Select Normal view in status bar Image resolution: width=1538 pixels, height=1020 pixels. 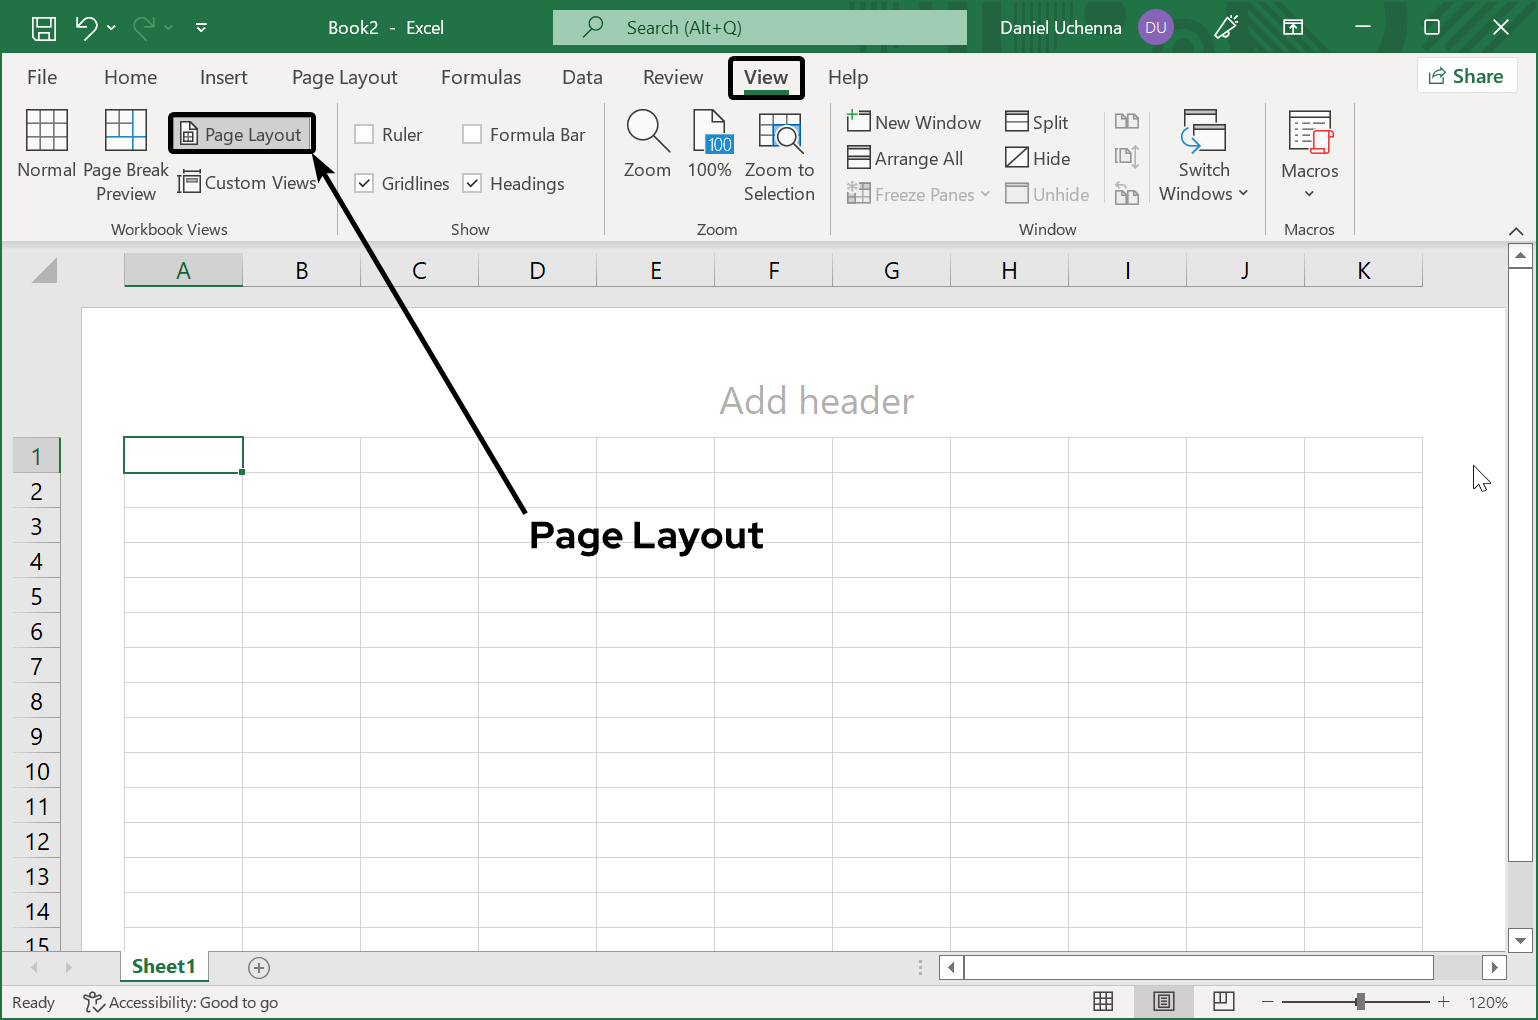point(1103,1001)
